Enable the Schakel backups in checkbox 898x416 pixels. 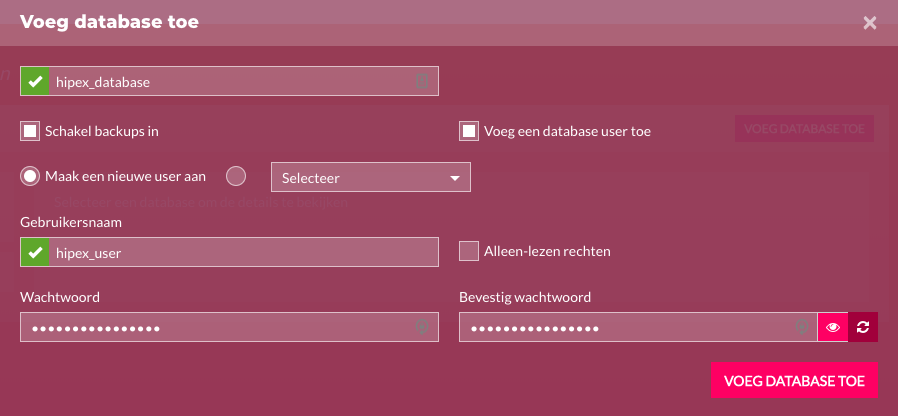point(30,131)
